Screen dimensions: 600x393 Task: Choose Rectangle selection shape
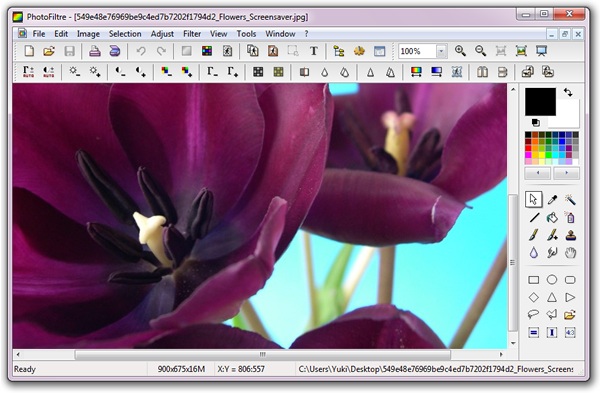[534, 280]
